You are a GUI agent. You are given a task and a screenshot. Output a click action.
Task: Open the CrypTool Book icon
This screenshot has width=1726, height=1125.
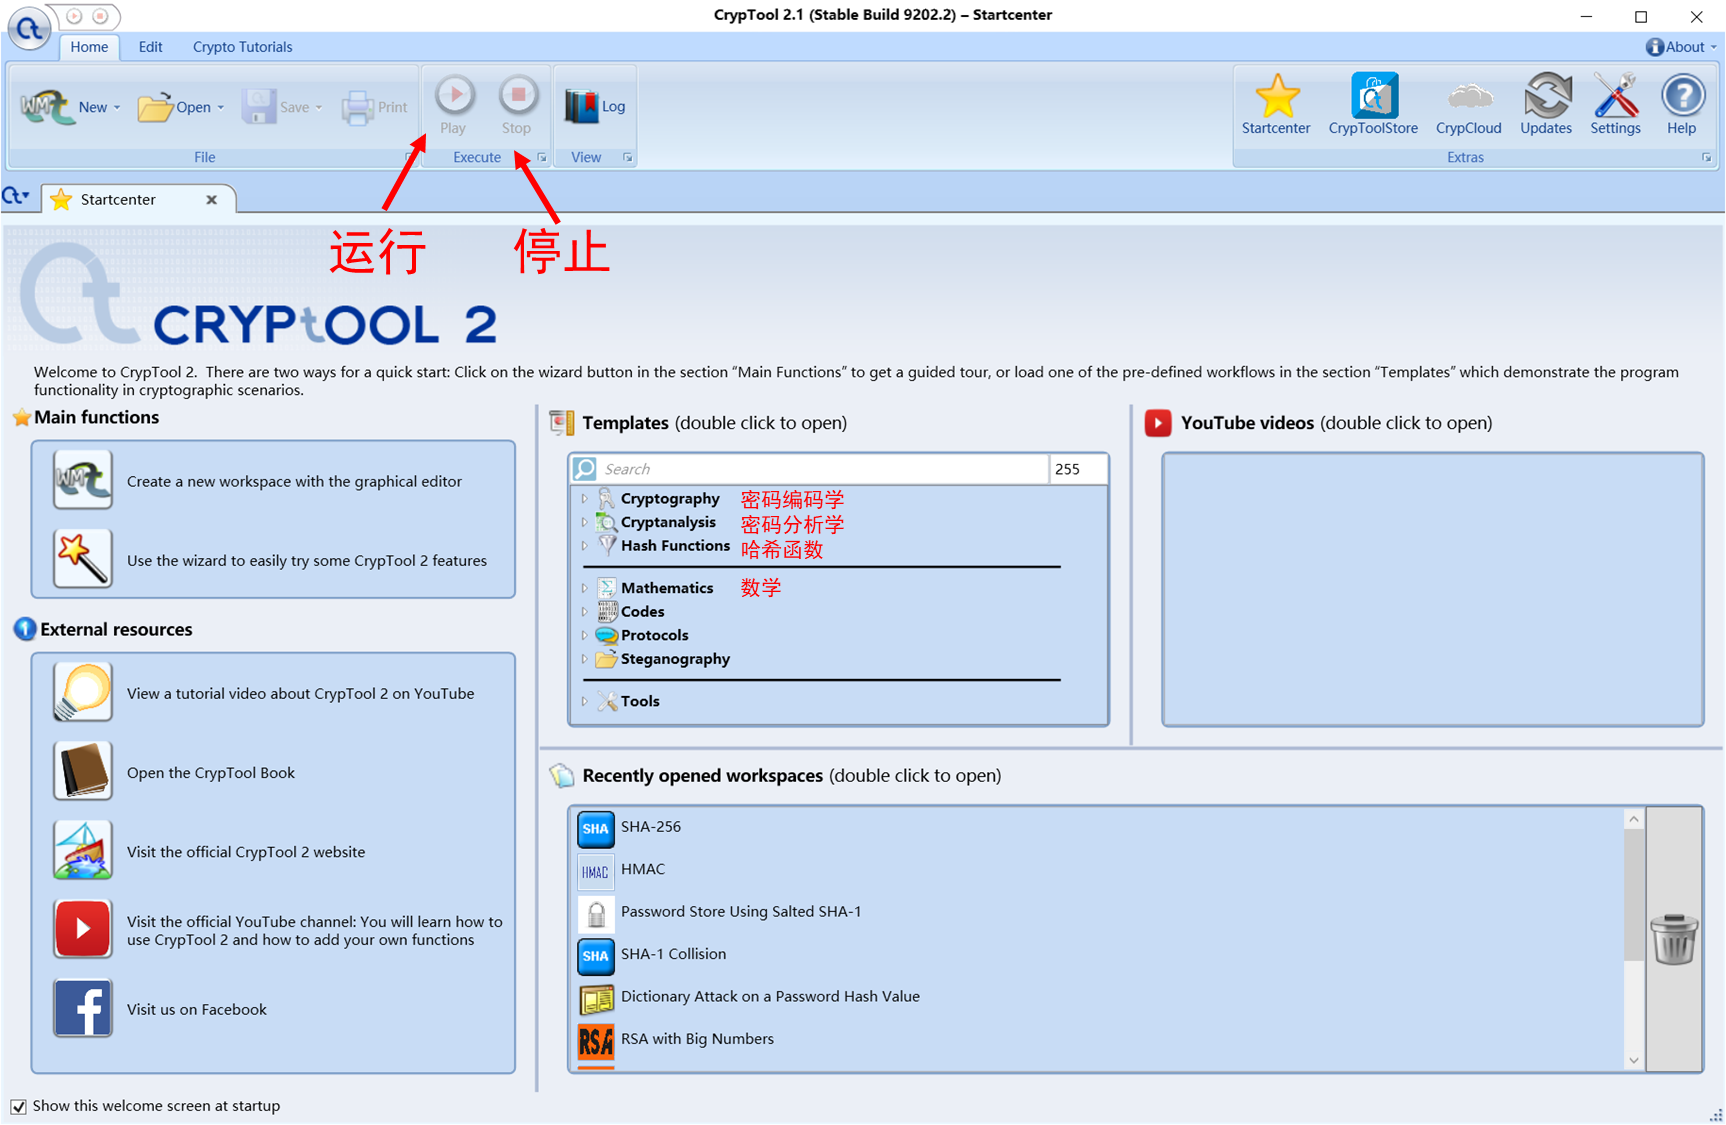coord(83,771)
